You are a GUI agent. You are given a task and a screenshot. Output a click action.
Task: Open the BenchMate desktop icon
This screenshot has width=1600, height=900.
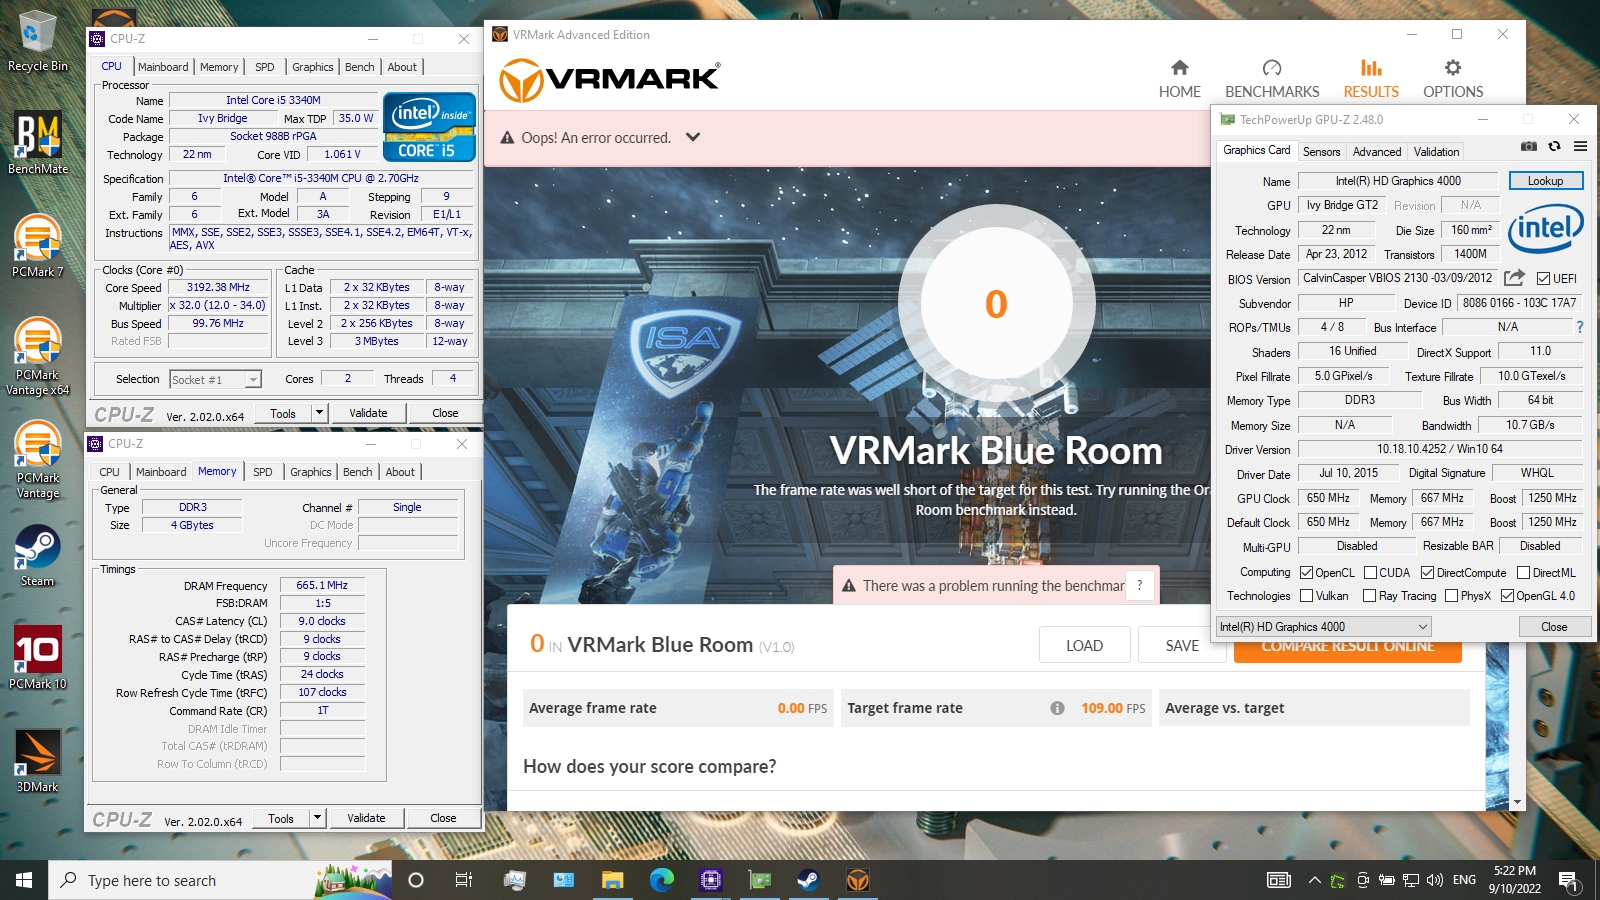[x=38, y=142]
